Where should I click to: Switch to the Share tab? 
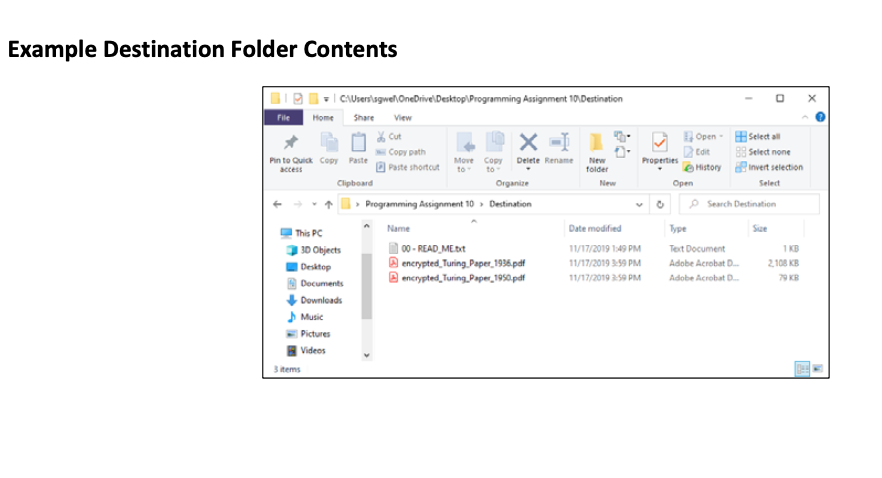(x=364, y=118)
